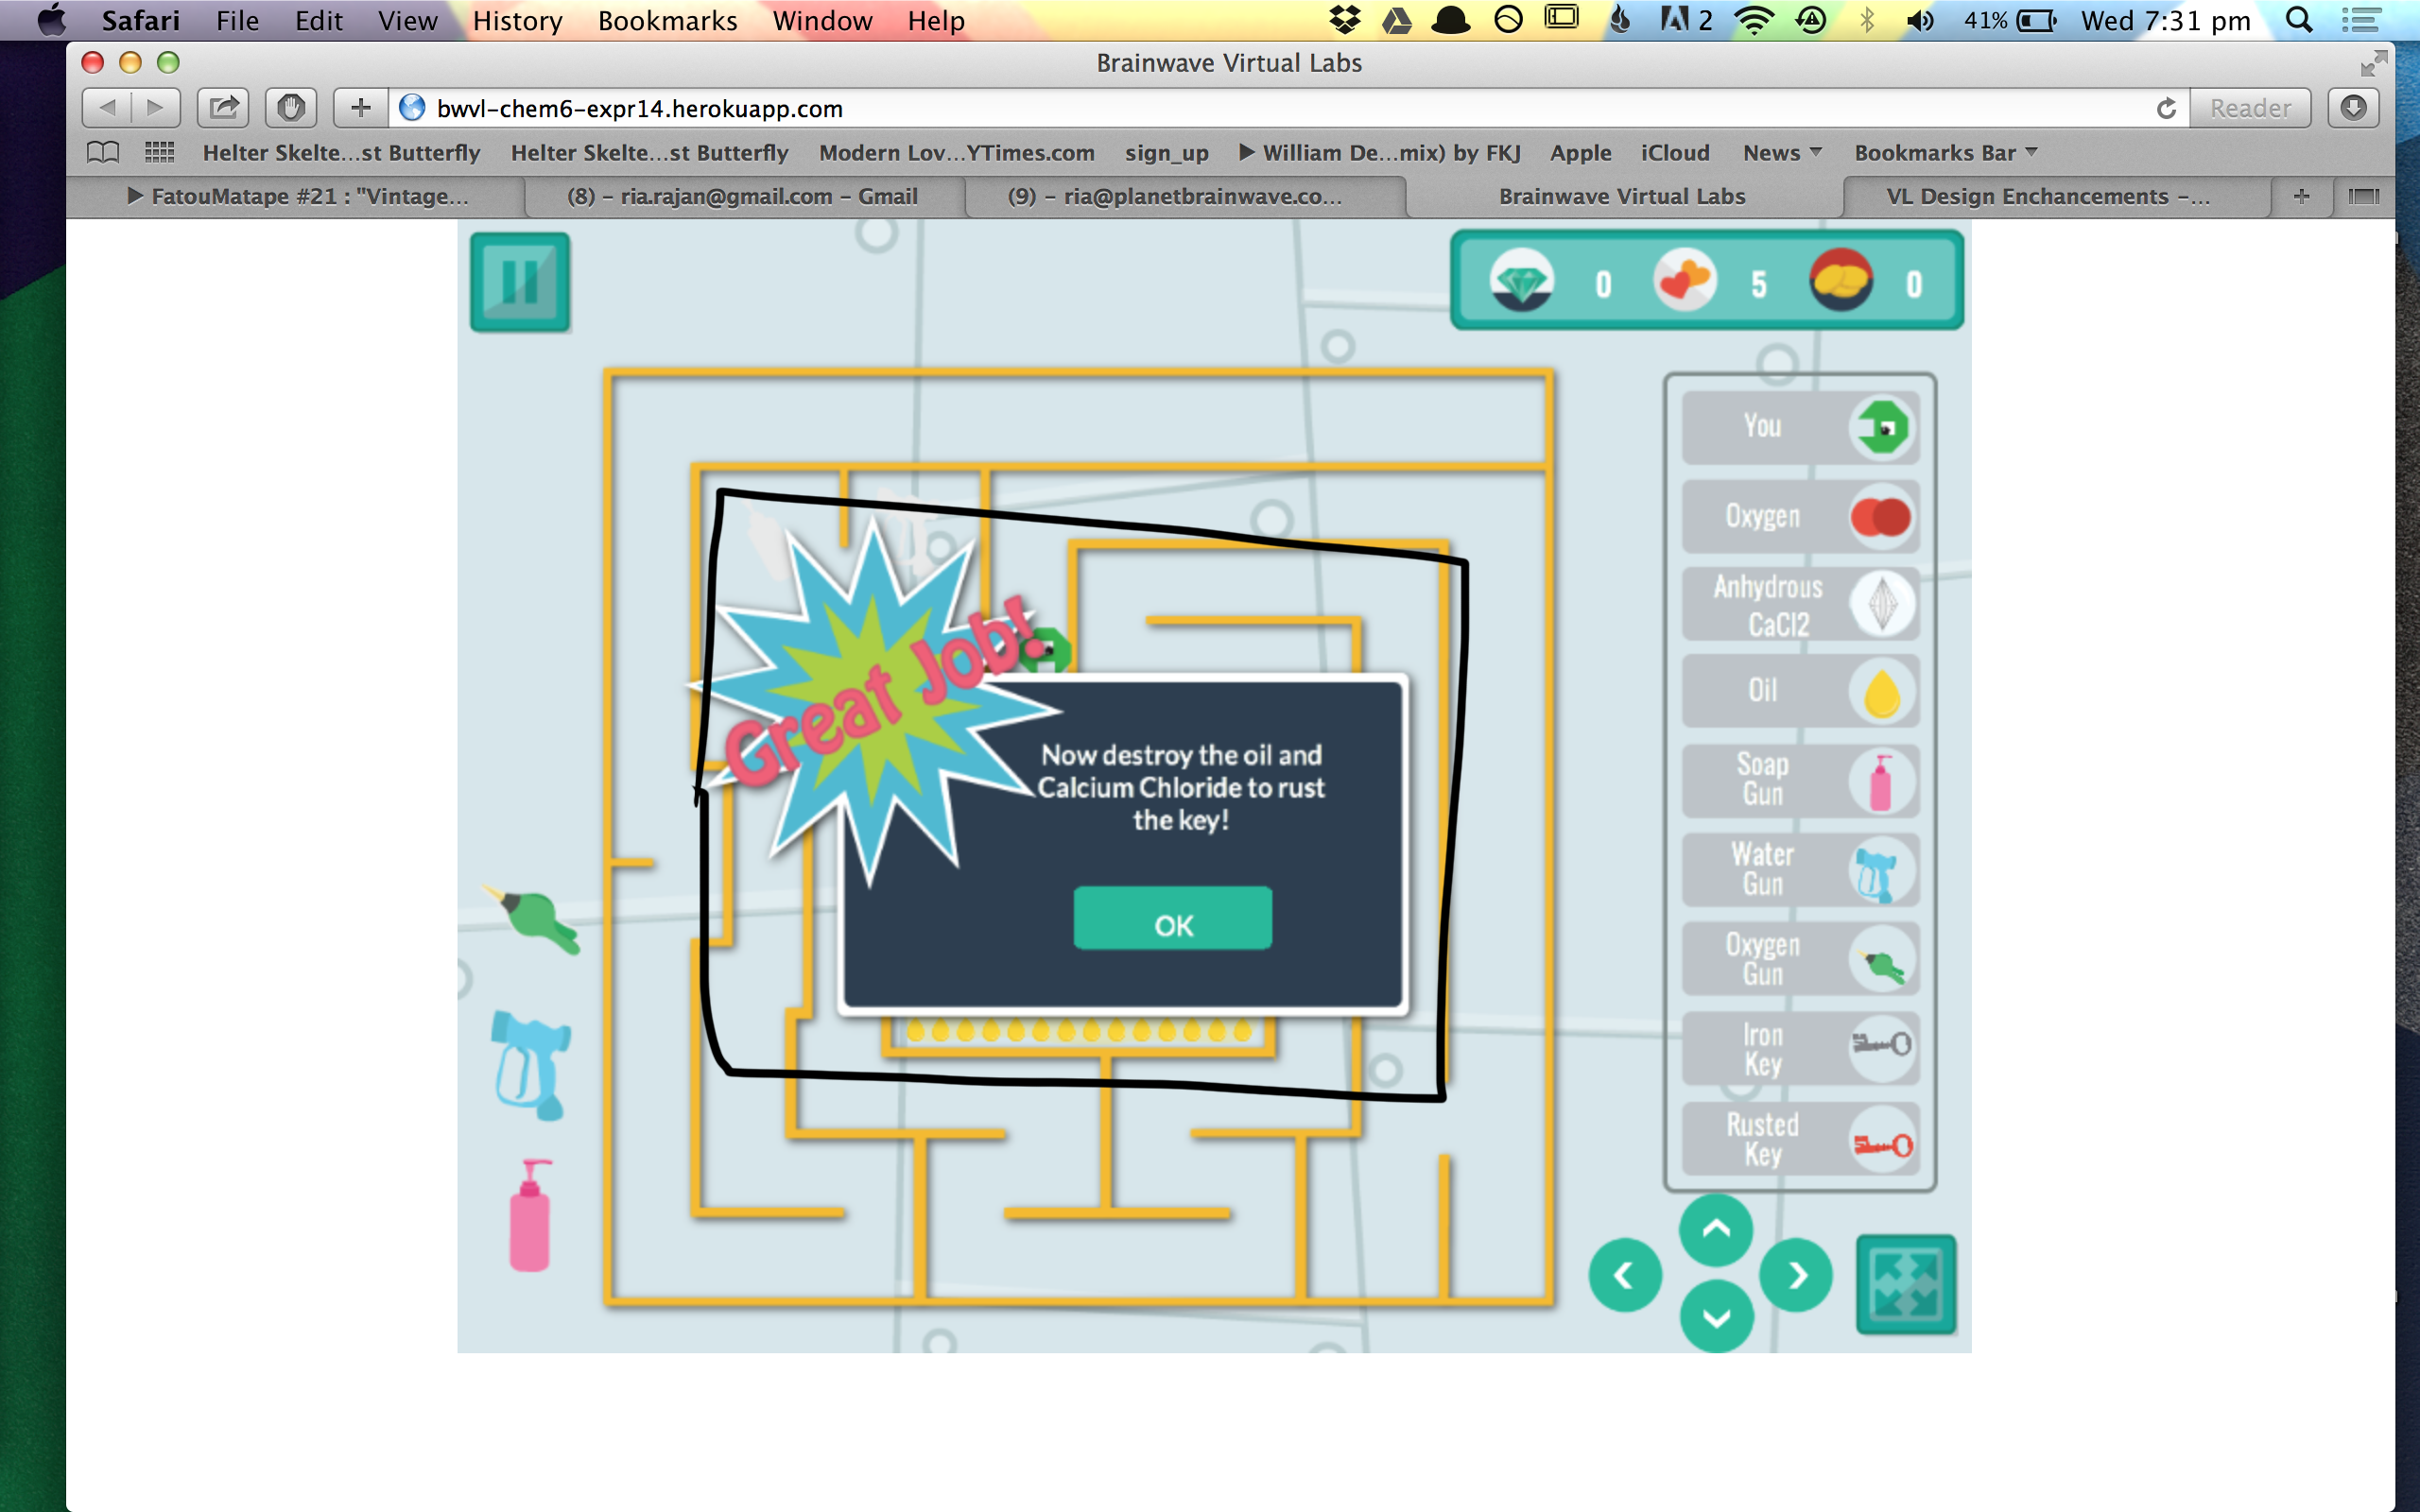Open the Bookmarks menu
2420x1512 pixels.
coord(667,21)
